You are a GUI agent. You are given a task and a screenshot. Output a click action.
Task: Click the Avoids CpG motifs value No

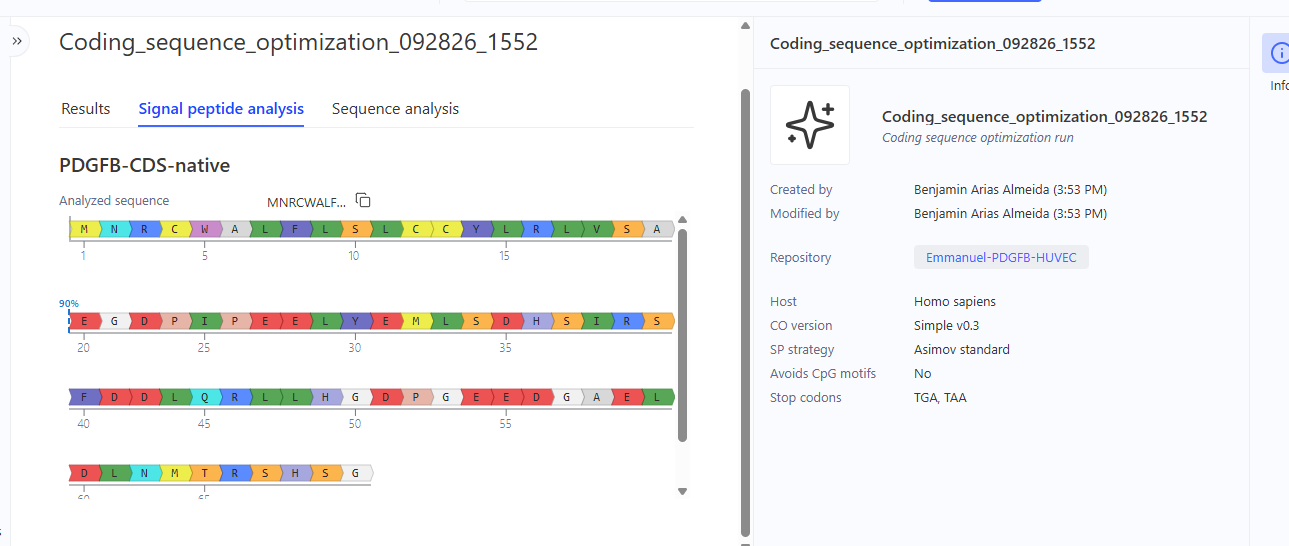coord(922,373)
